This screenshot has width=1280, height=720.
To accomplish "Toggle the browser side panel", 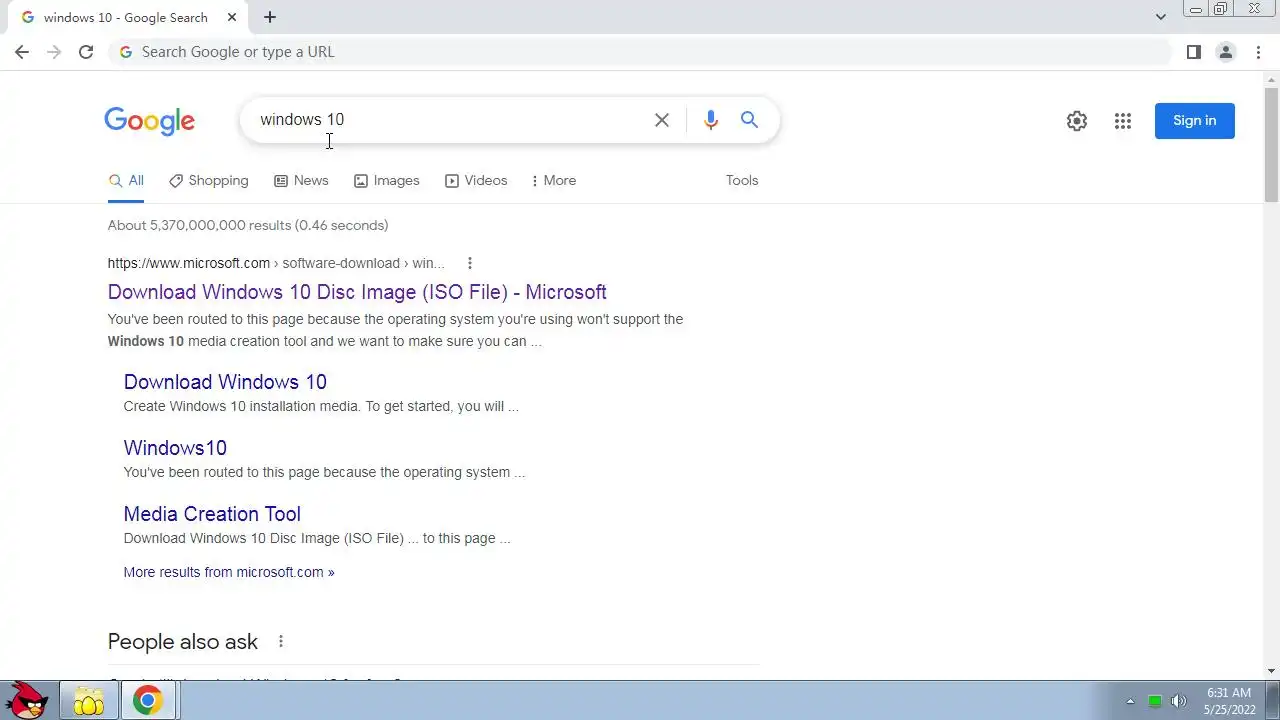I will 1193,52.
